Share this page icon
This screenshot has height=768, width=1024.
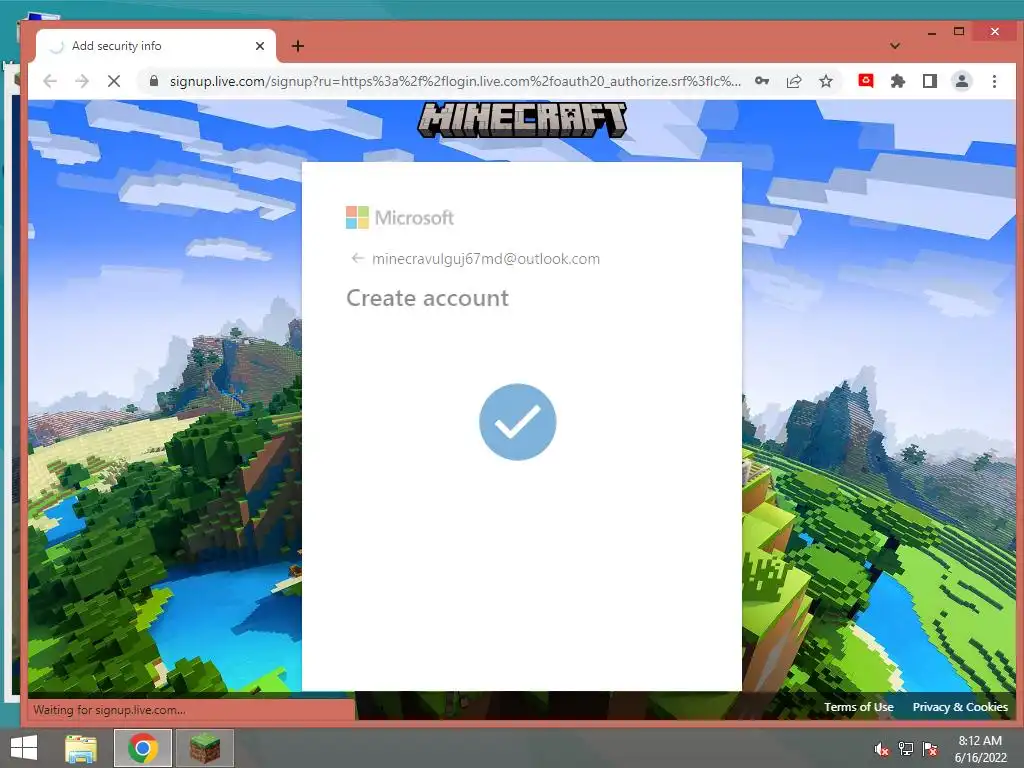coord(793,81)
